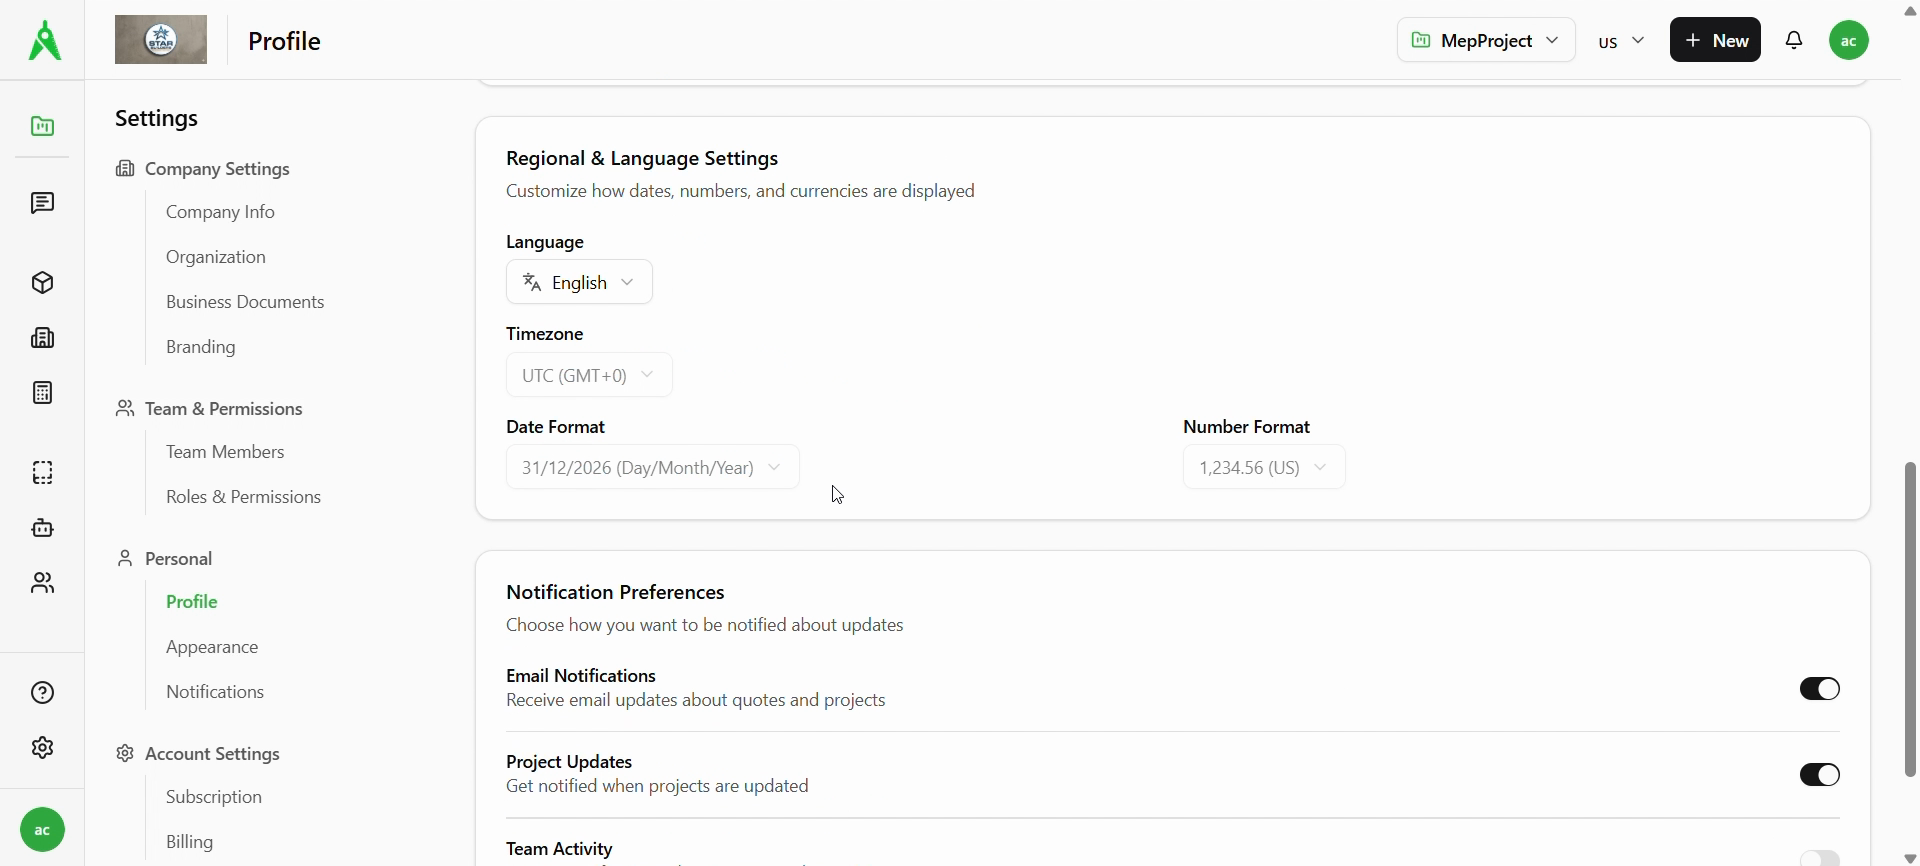This screenshot has width=1920, height=866.
Task: Open the calculator icon in sidebar
Action: [x=42, y=393]
